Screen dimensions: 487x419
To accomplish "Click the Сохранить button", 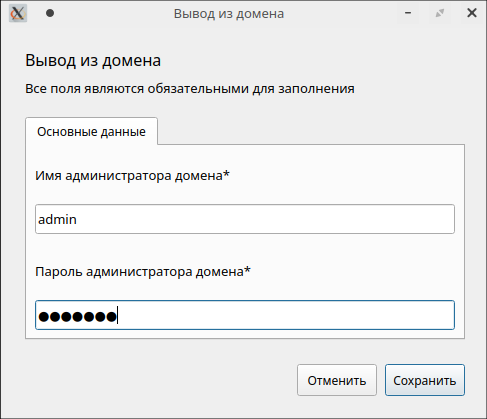I will (425, 380).
